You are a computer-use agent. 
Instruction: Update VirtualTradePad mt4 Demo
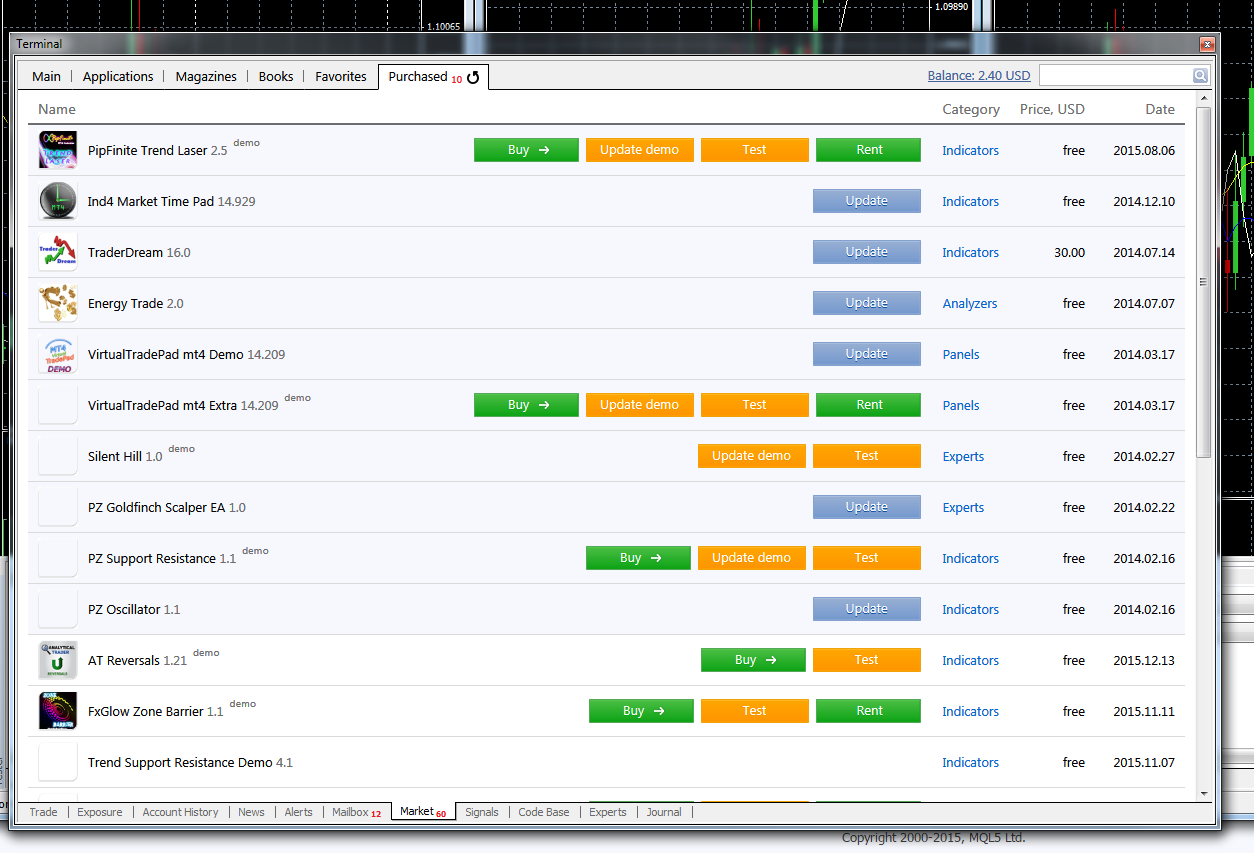[x=867, y=354]
